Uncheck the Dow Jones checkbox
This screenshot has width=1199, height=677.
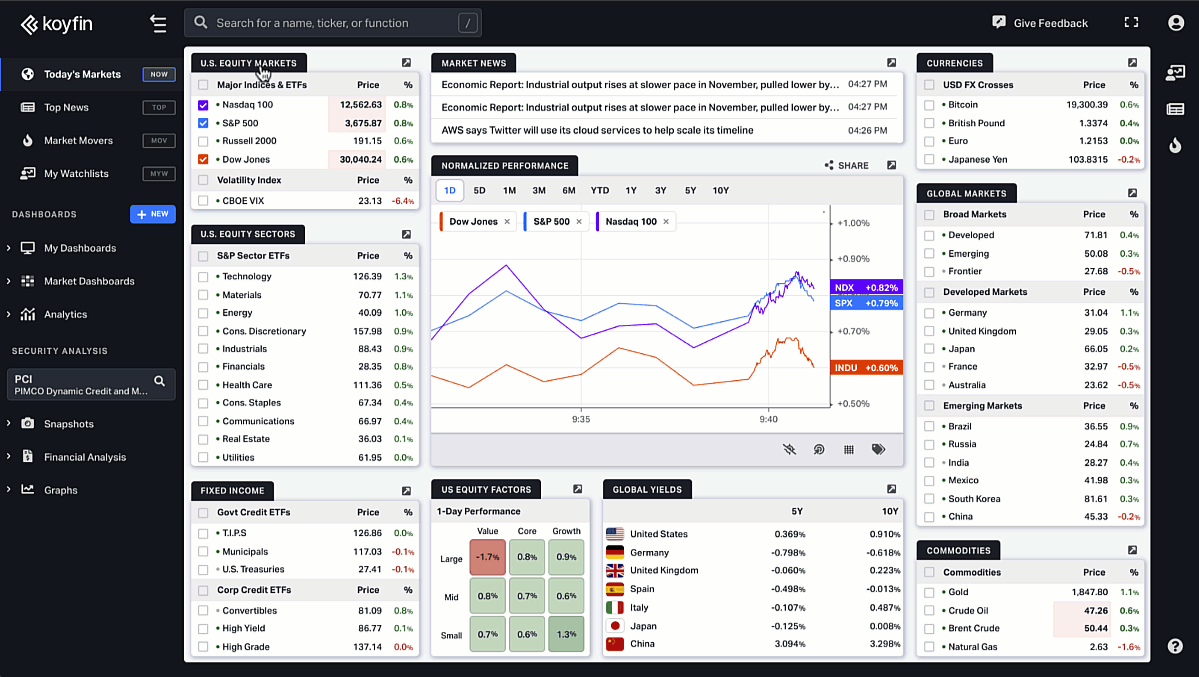click(203, 160)
